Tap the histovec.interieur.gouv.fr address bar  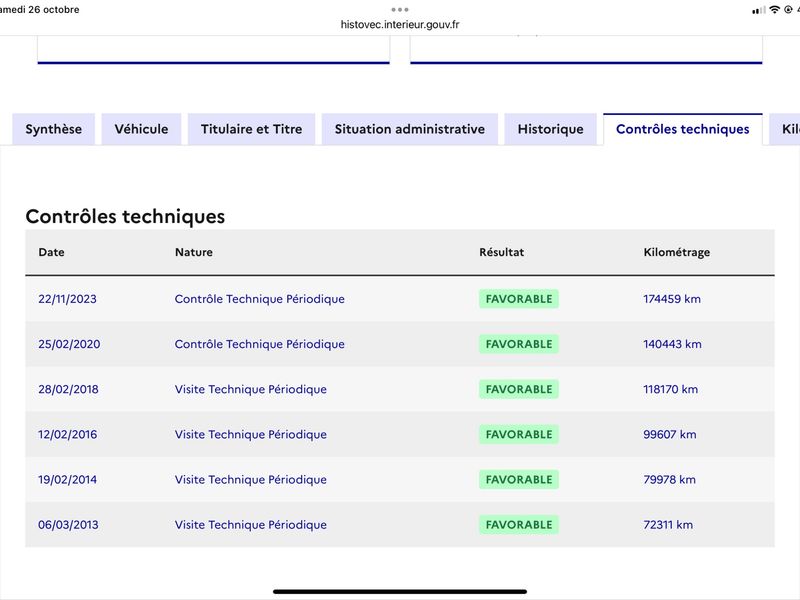[399, 24]
